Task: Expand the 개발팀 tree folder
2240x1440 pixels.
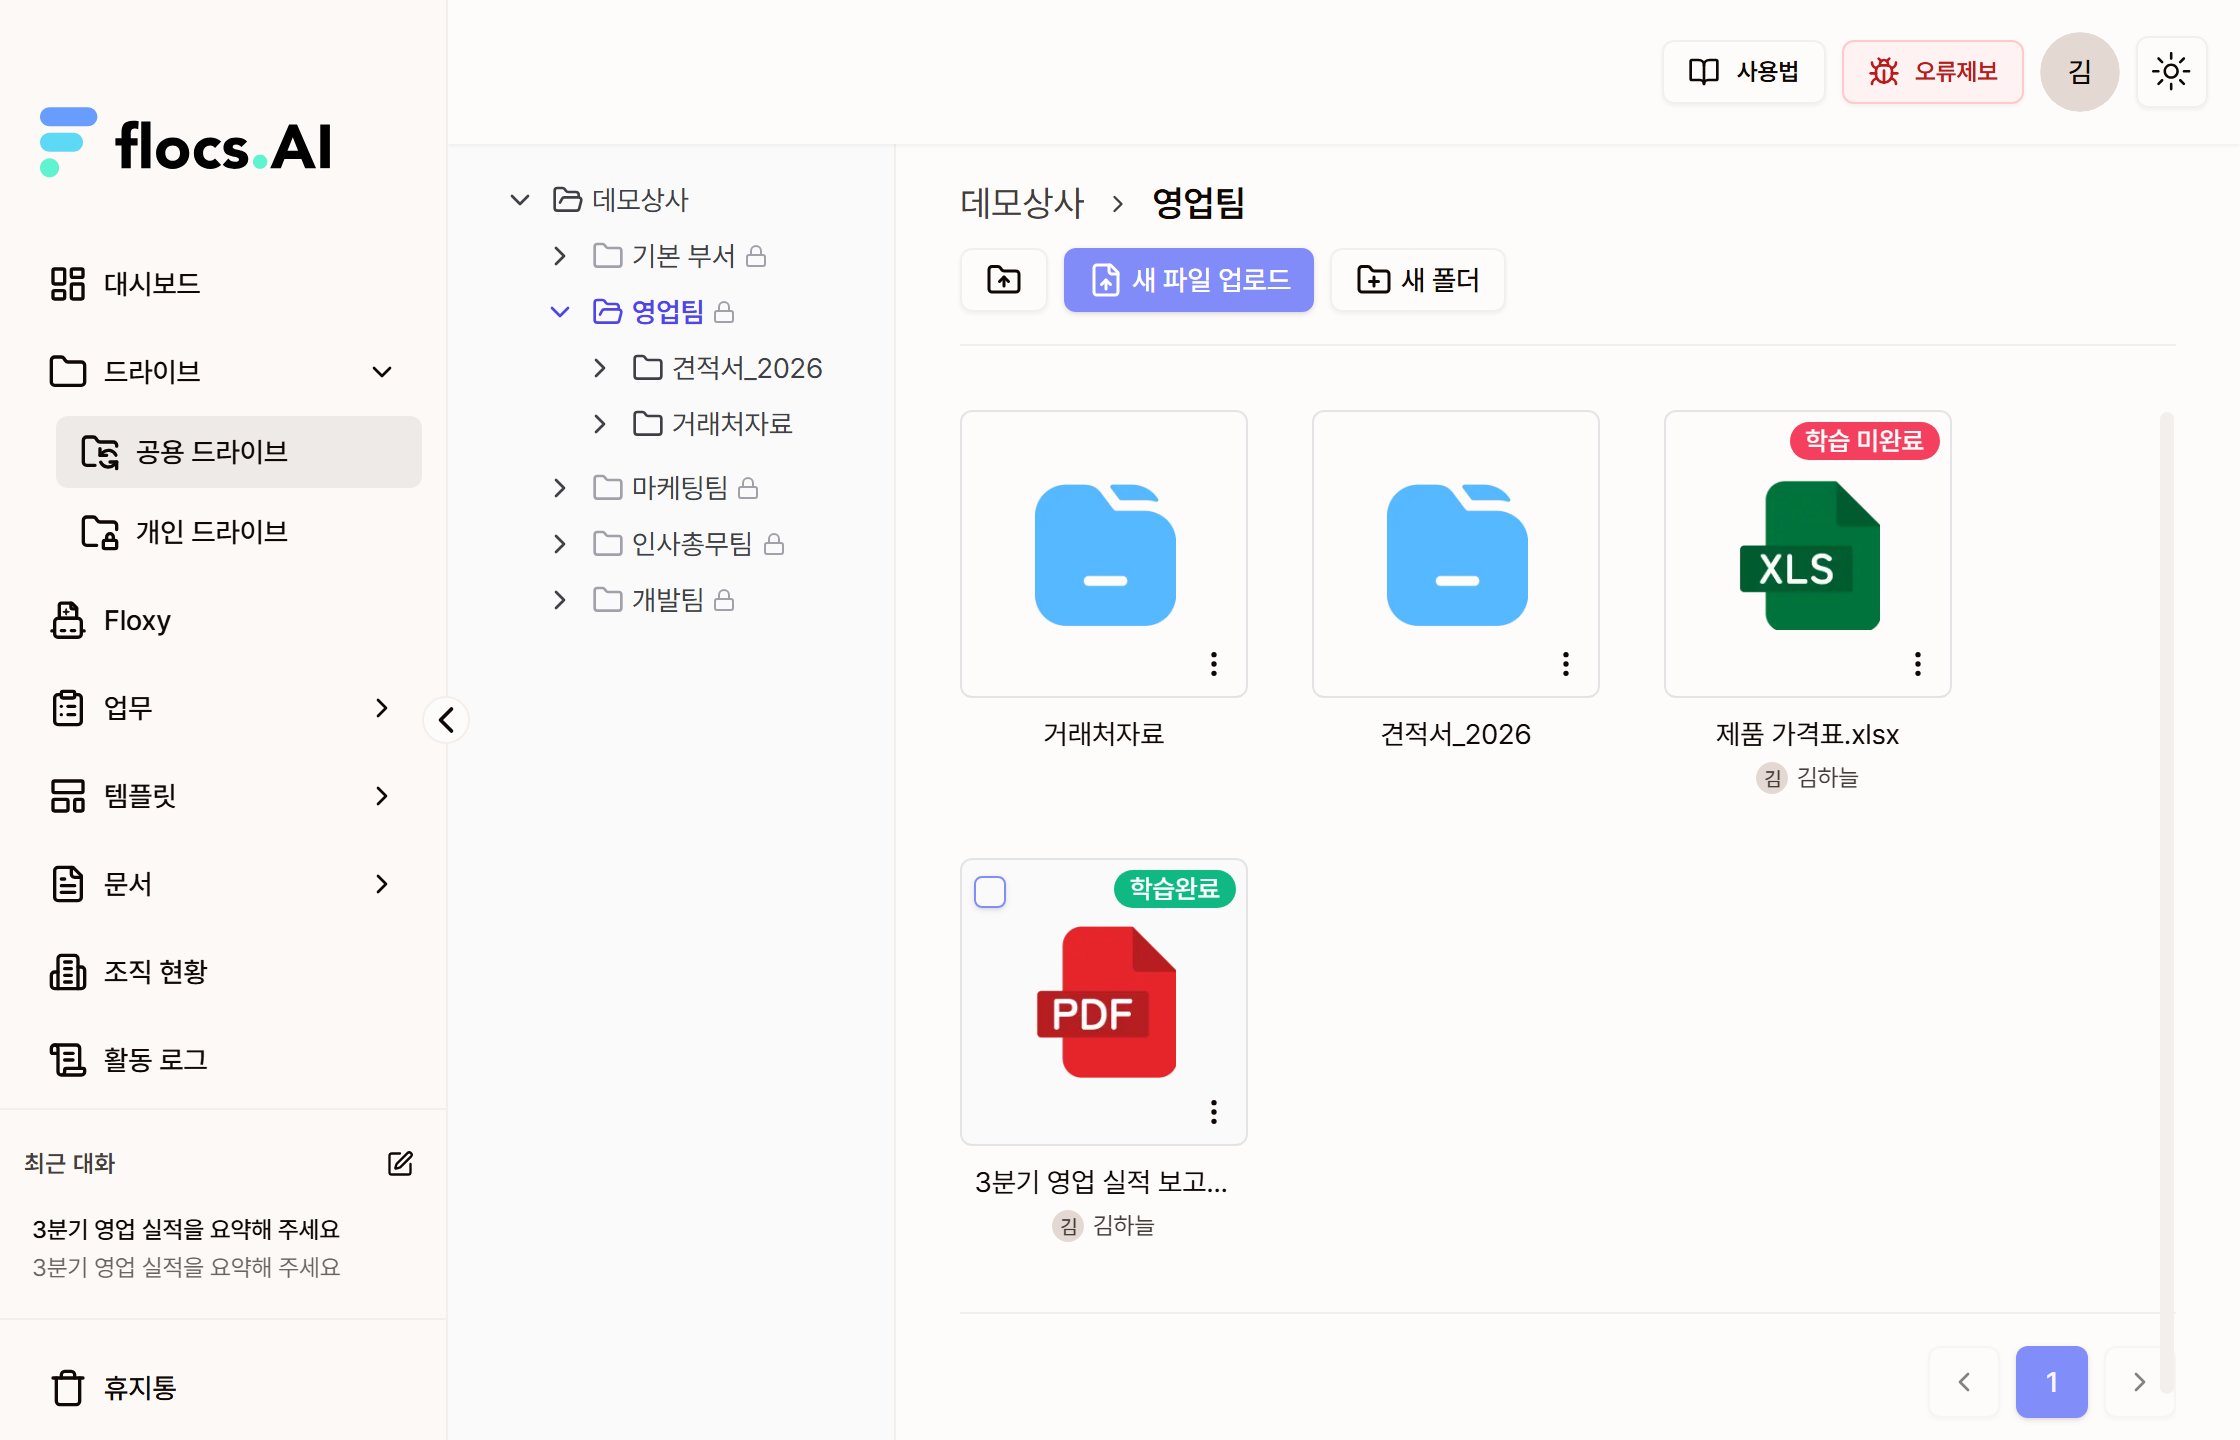Action: click(x=560, y=600)
